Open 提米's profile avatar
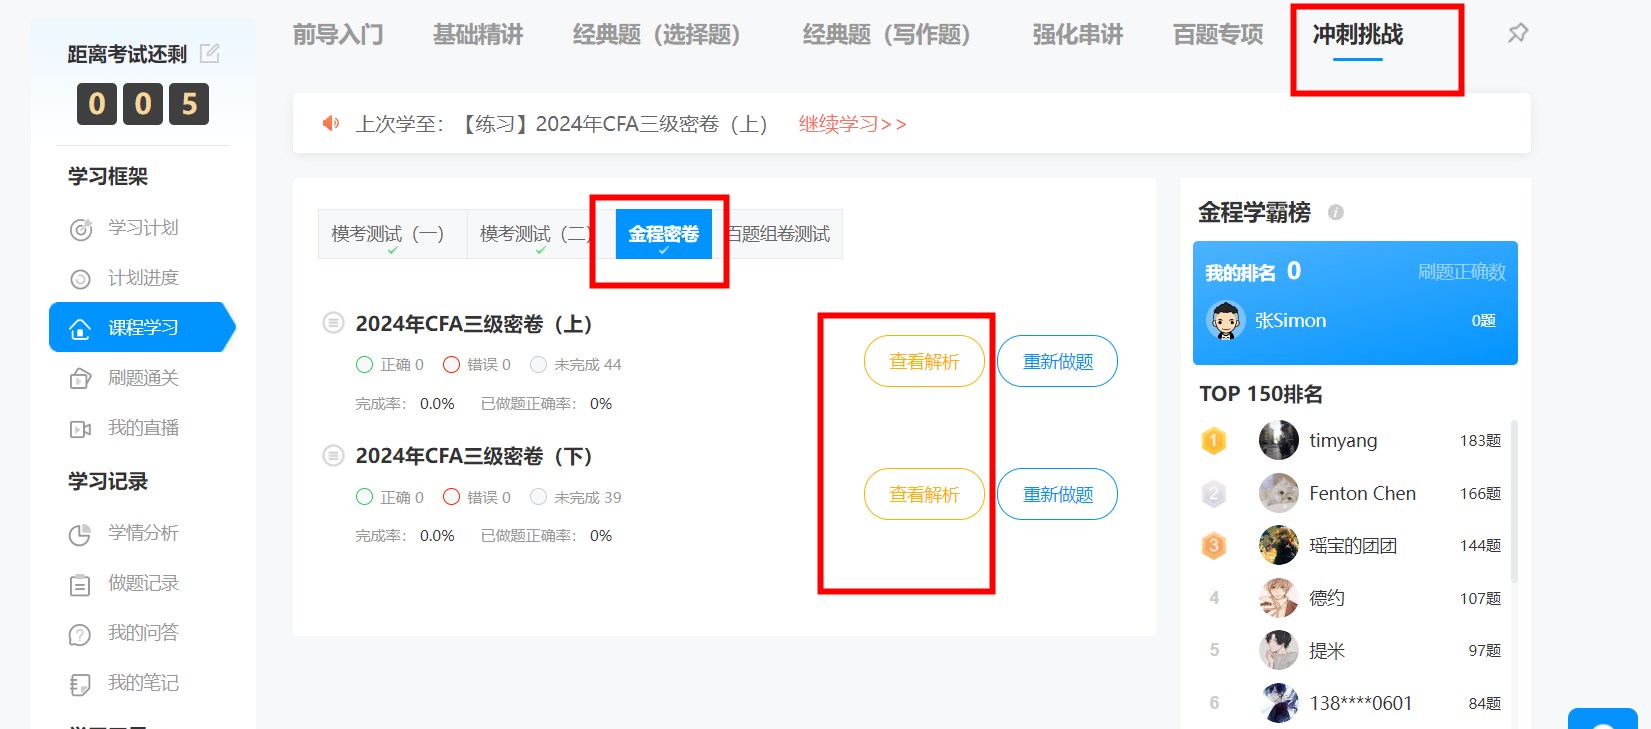 point(1279,650)
